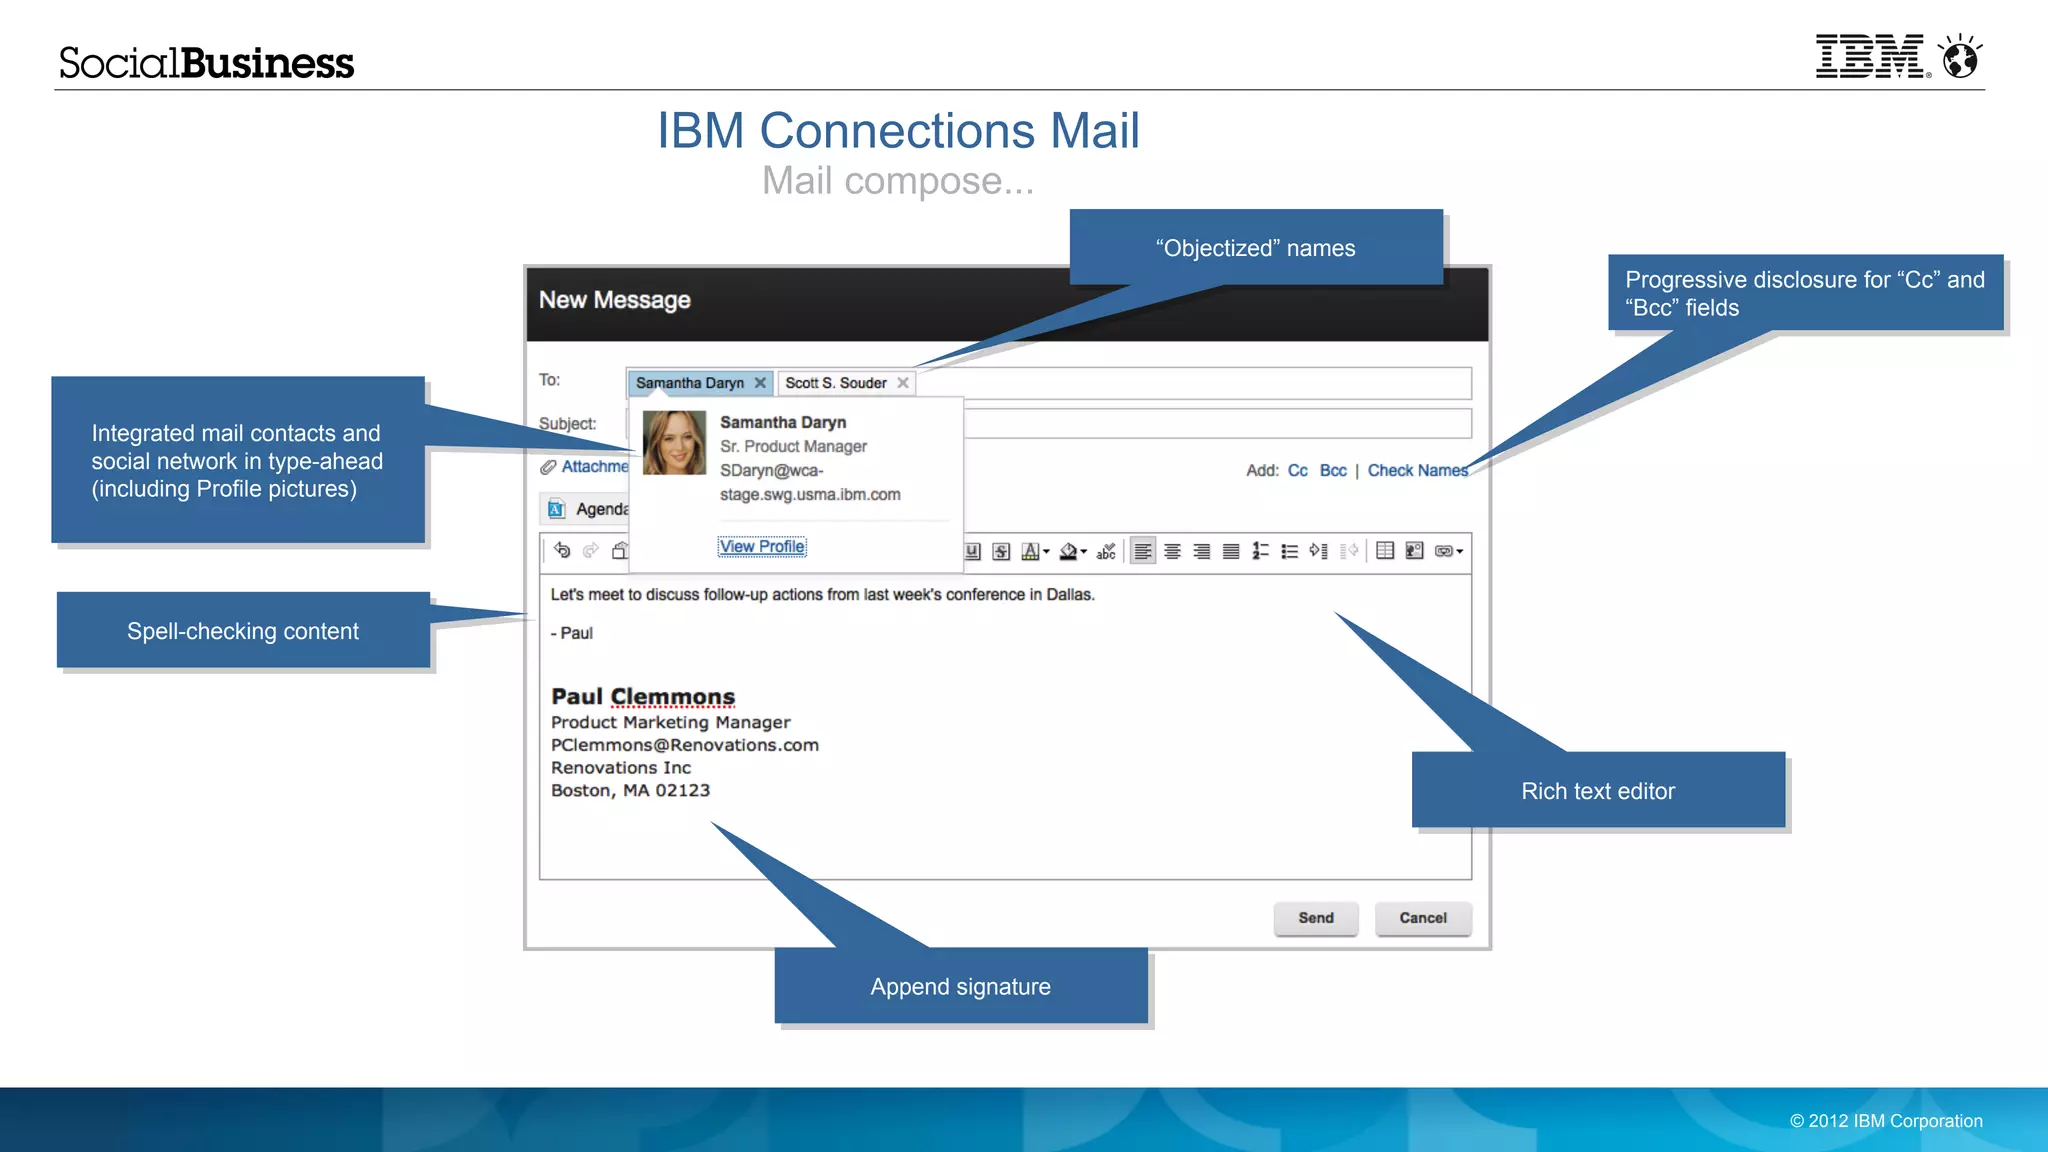Click the redo arrow icon

591,550
